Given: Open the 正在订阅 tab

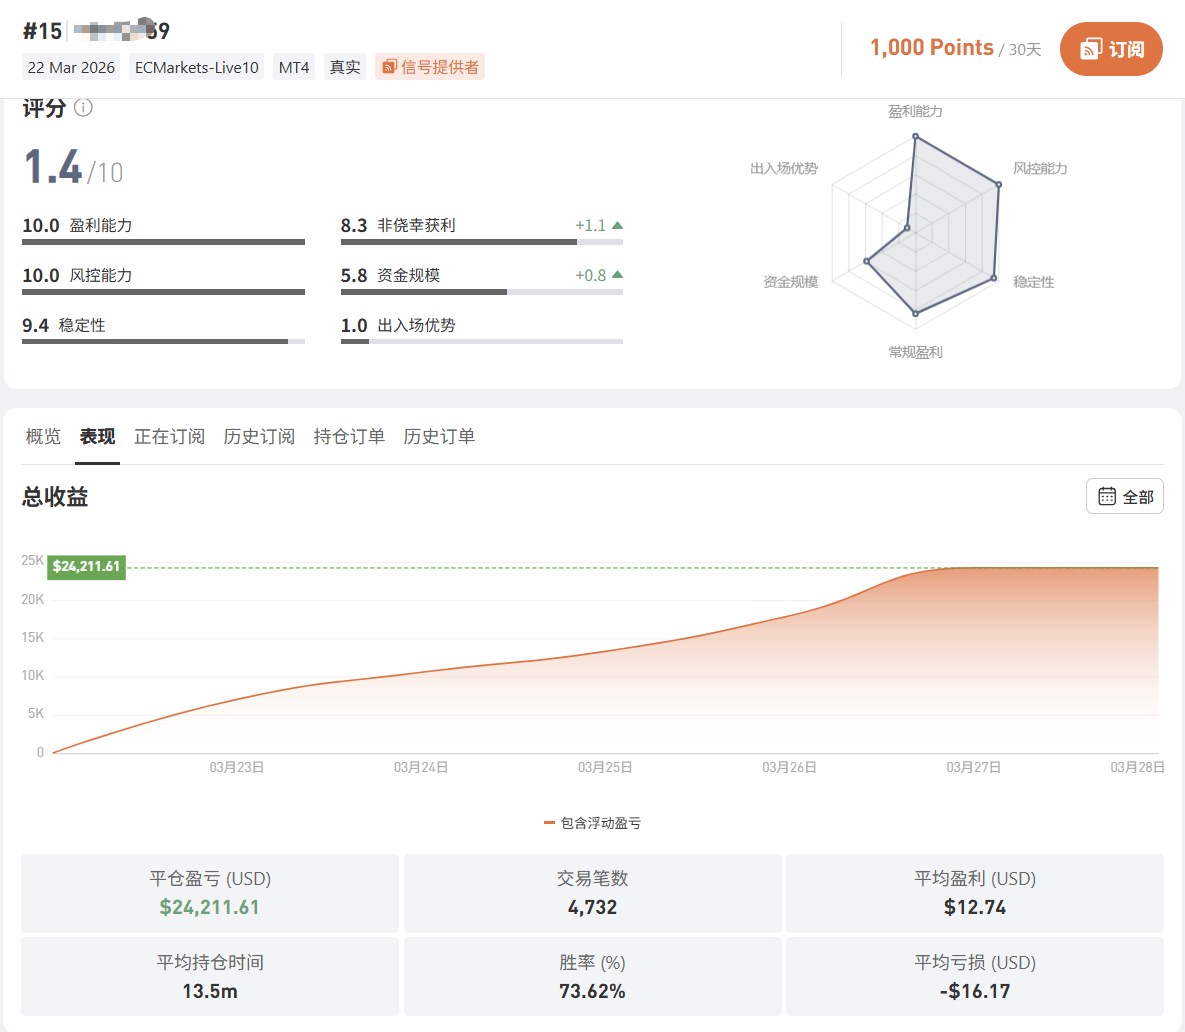Looking at the screenshot, I should [x=170, y=436].
